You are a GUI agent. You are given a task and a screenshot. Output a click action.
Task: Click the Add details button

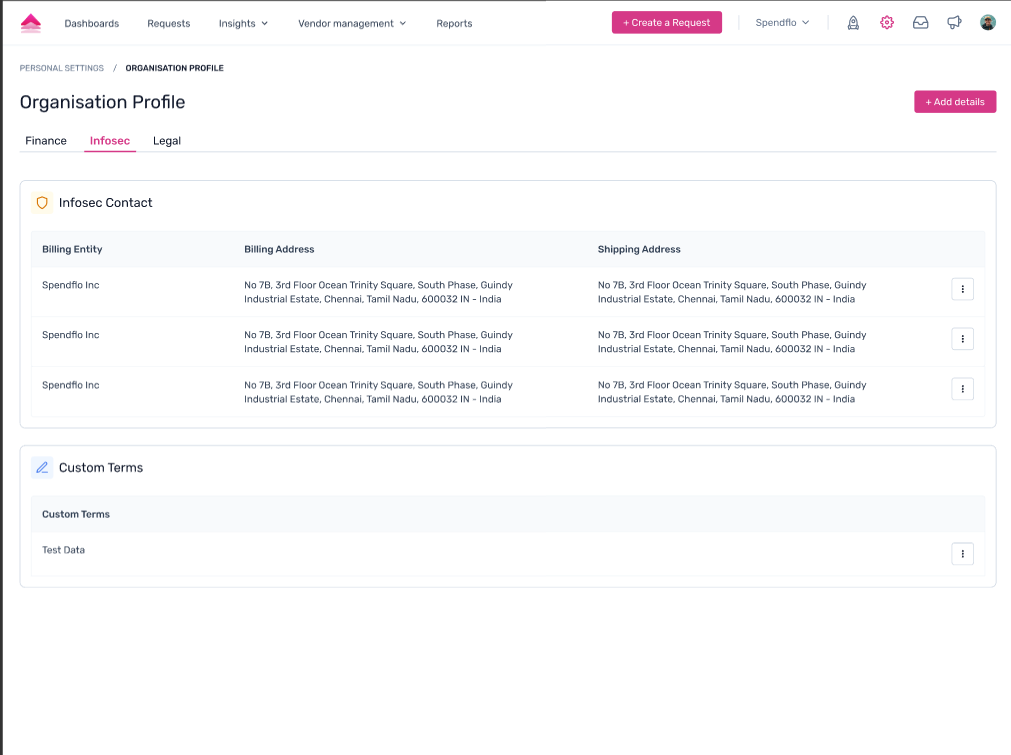pos(954,102)
